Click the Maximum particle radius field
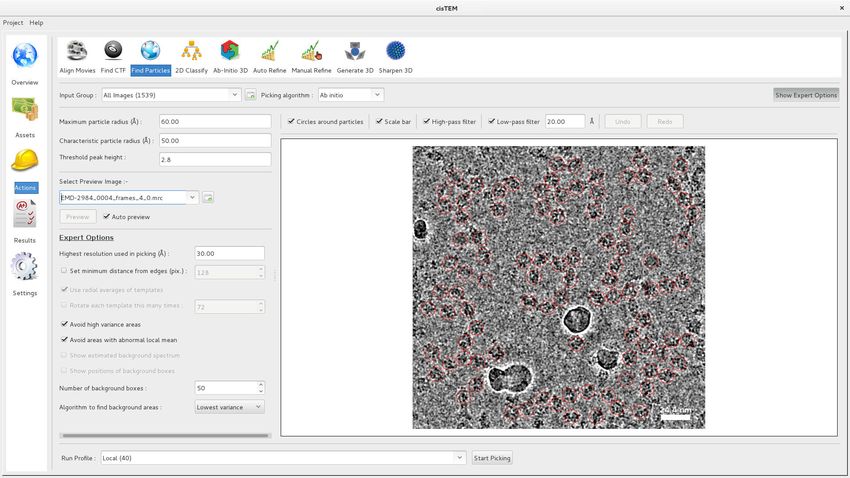 click(215, 121)
